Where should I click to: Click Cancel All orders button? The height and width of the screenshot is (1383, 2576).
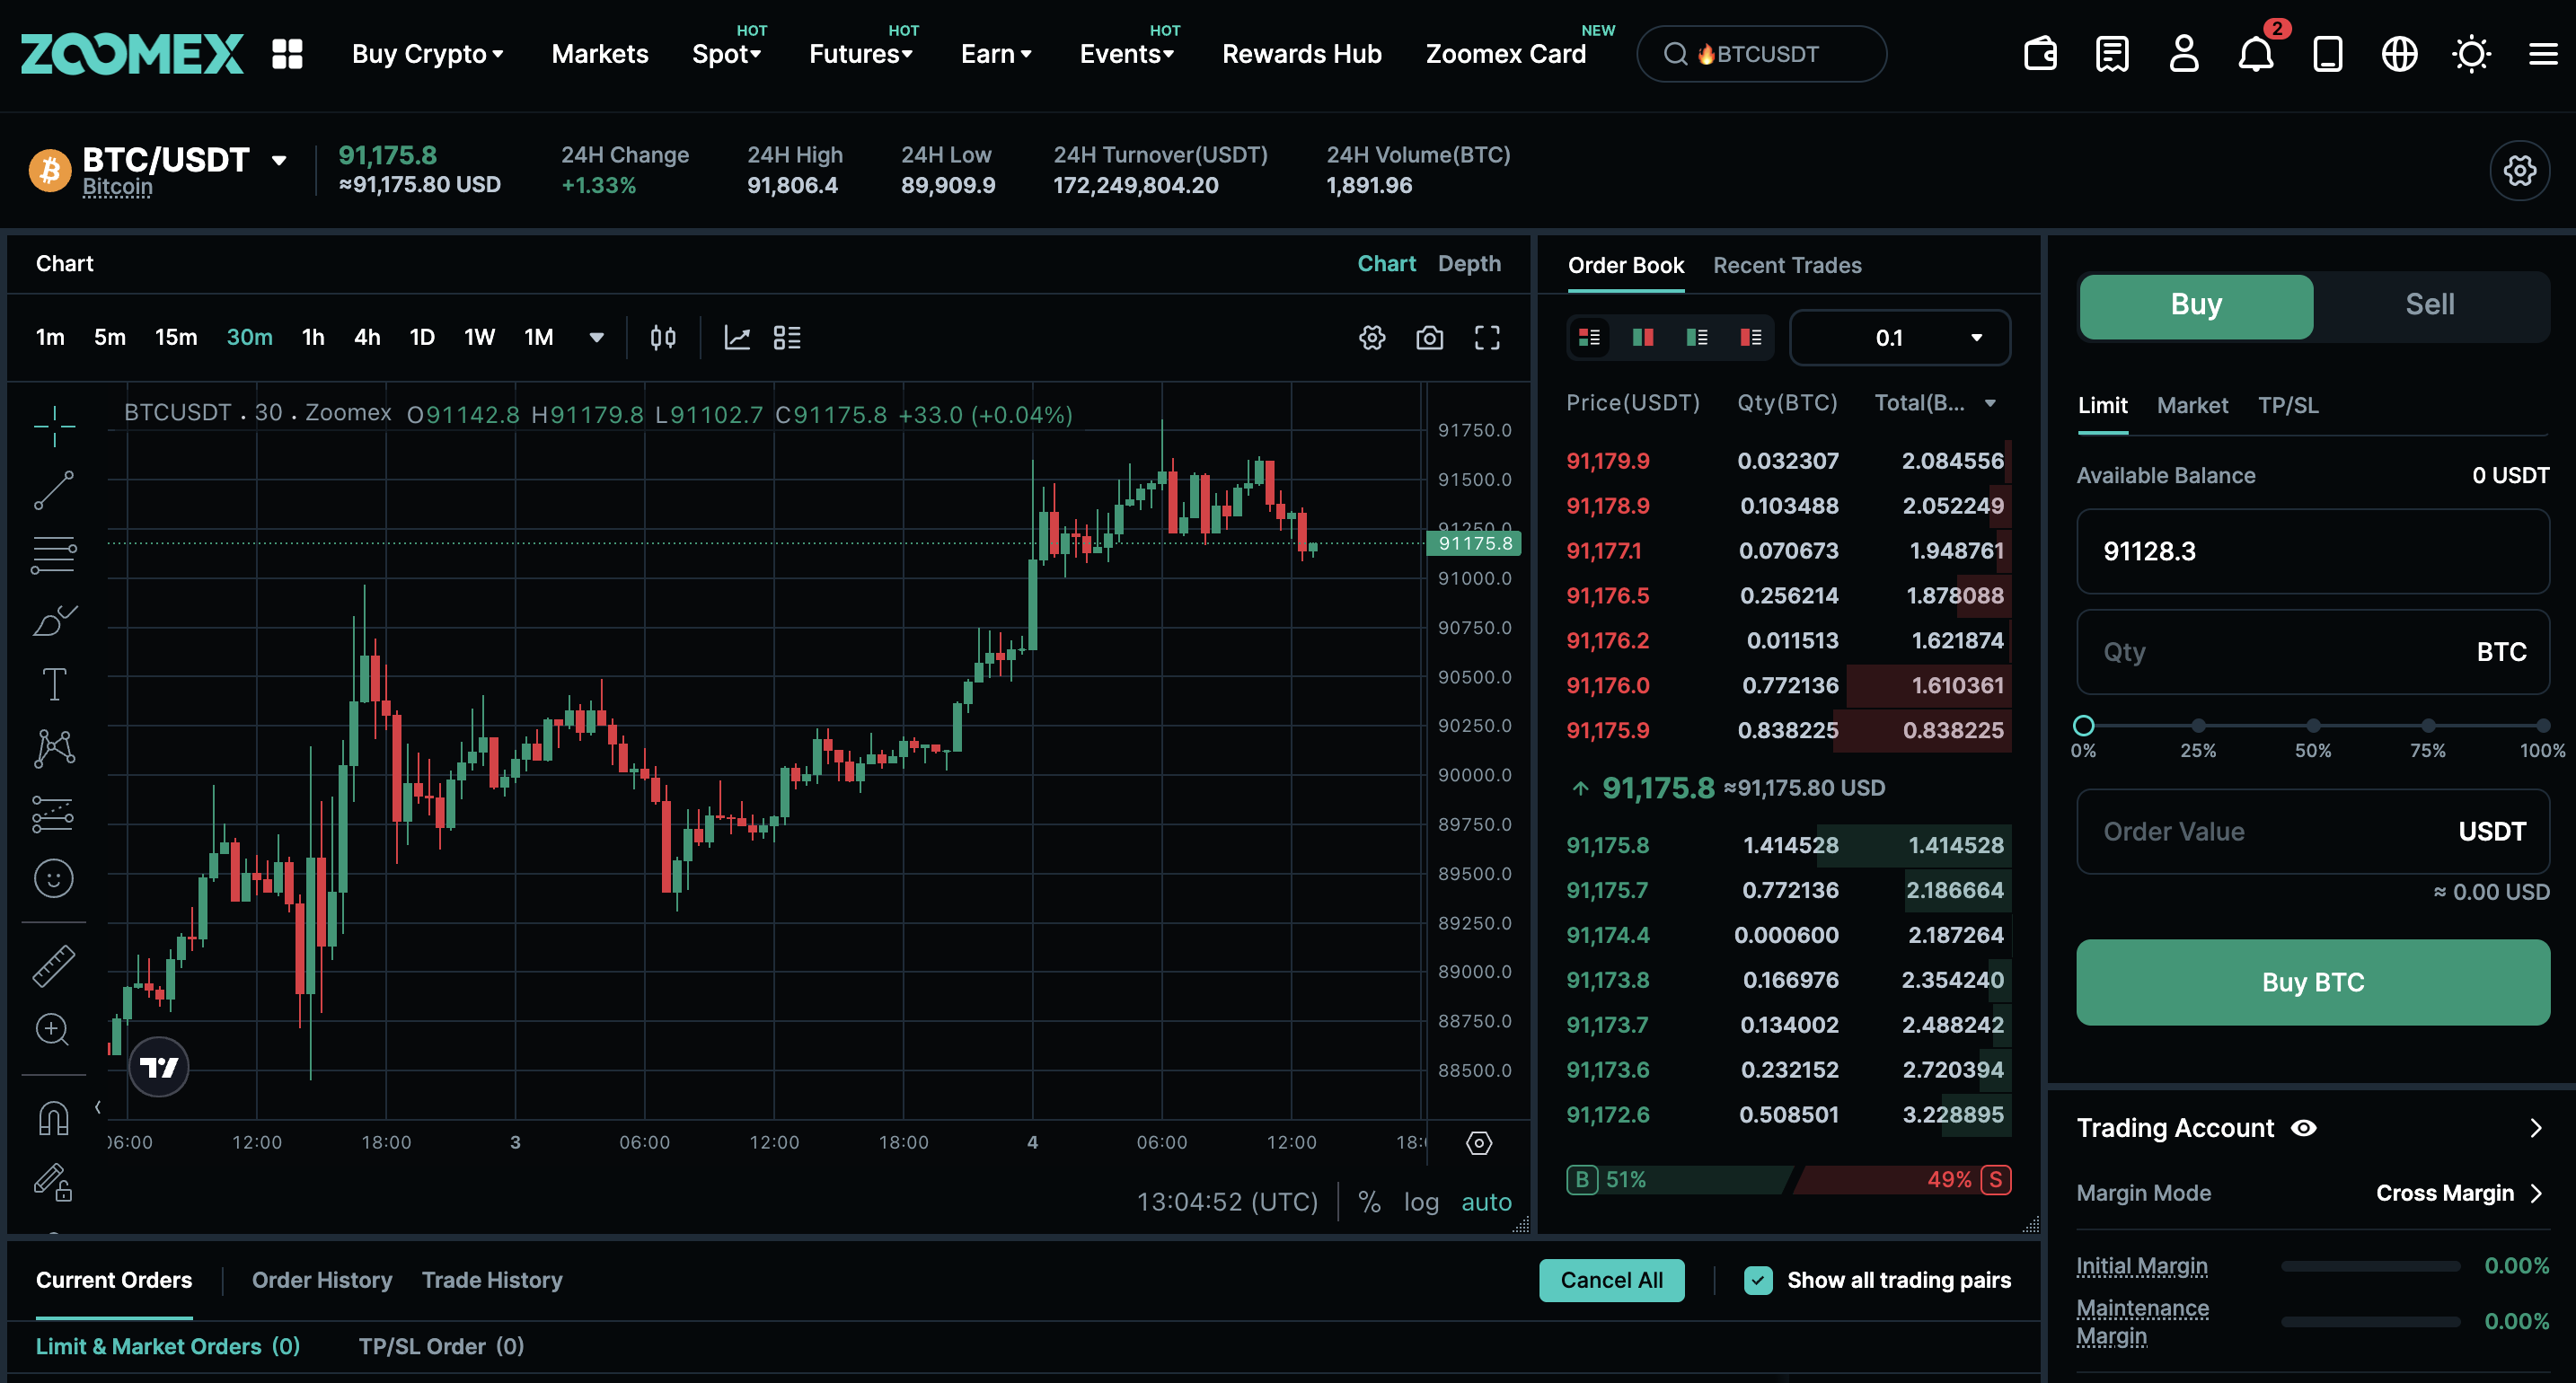(1611, 1280)
